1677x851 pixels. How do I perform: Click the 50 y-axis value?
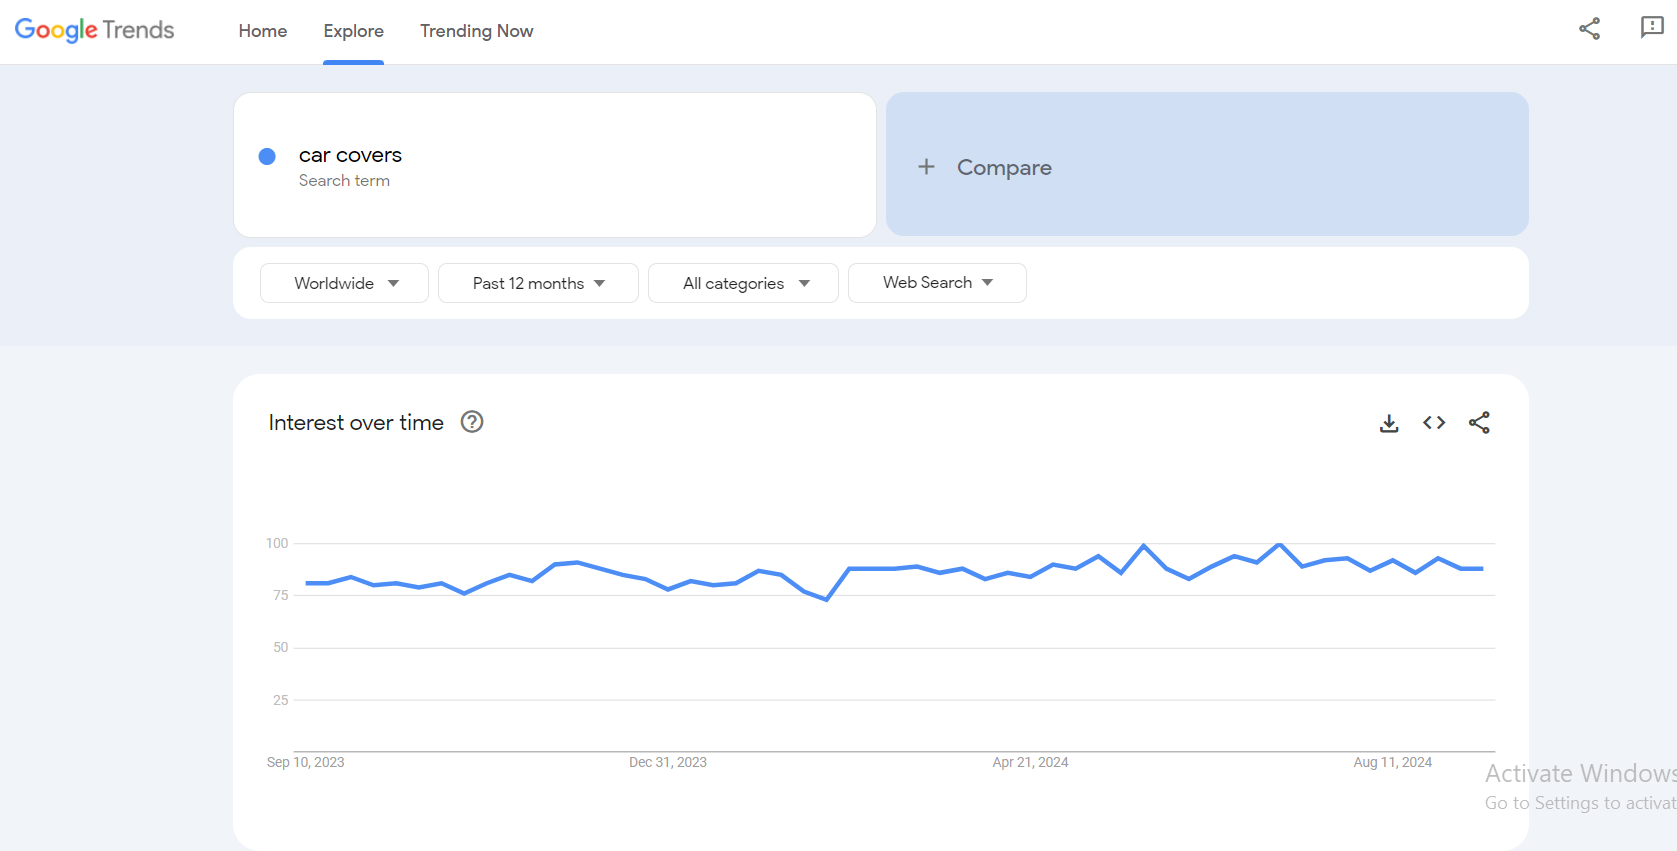(281, 647)
